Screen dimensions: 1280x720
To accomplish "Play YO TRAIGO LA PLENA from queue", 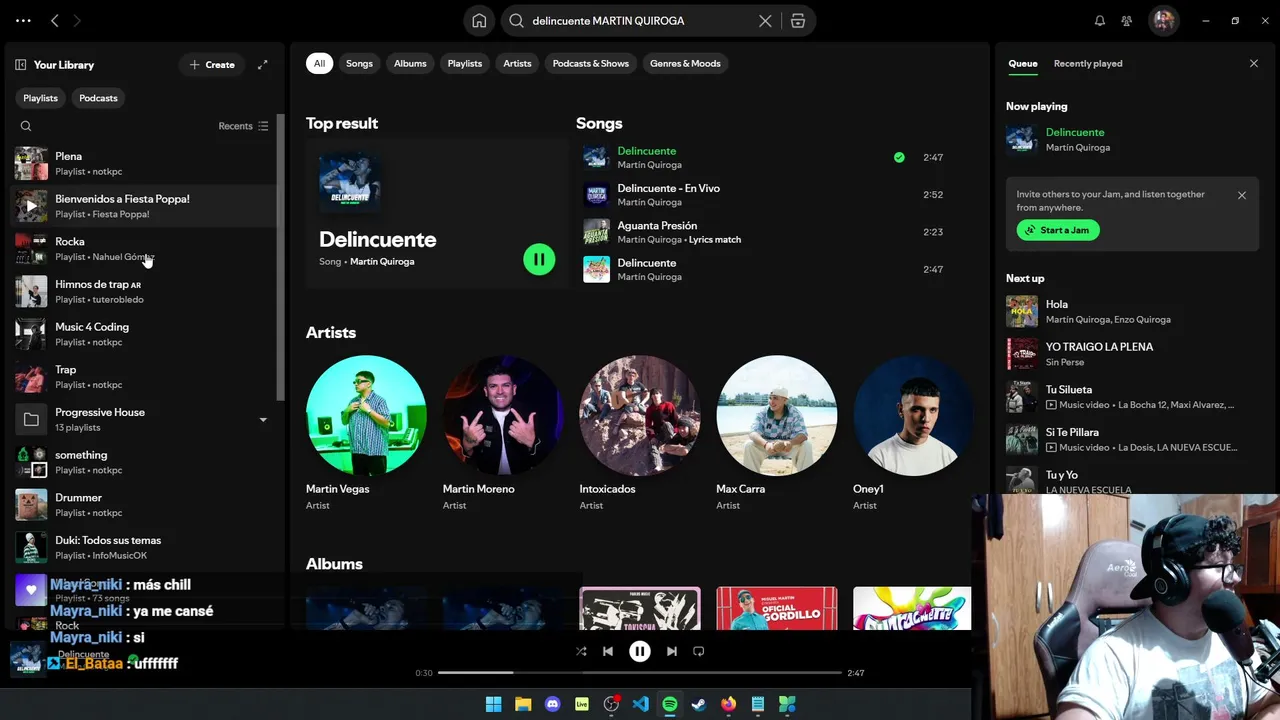I will click(x=1130, y=354).
